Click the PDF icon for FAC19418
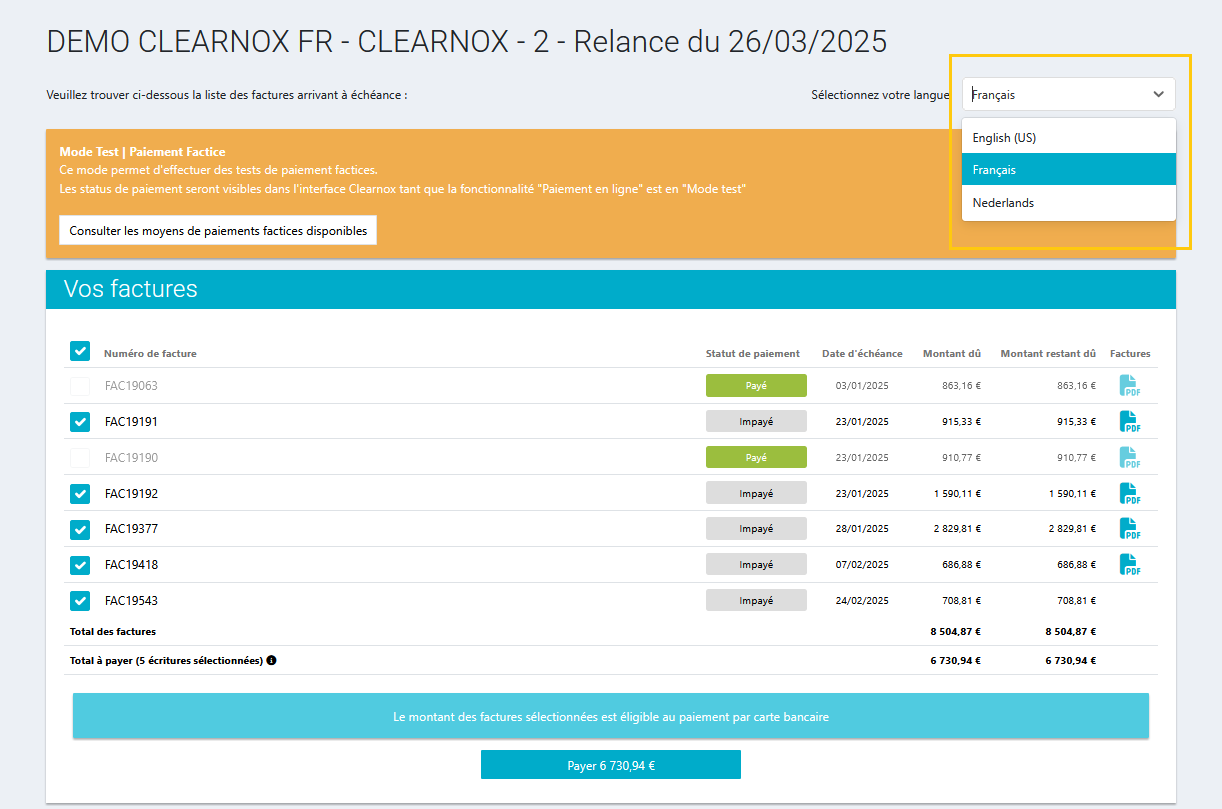This screenshot has height=809, width=1222. pos(1129,565)
